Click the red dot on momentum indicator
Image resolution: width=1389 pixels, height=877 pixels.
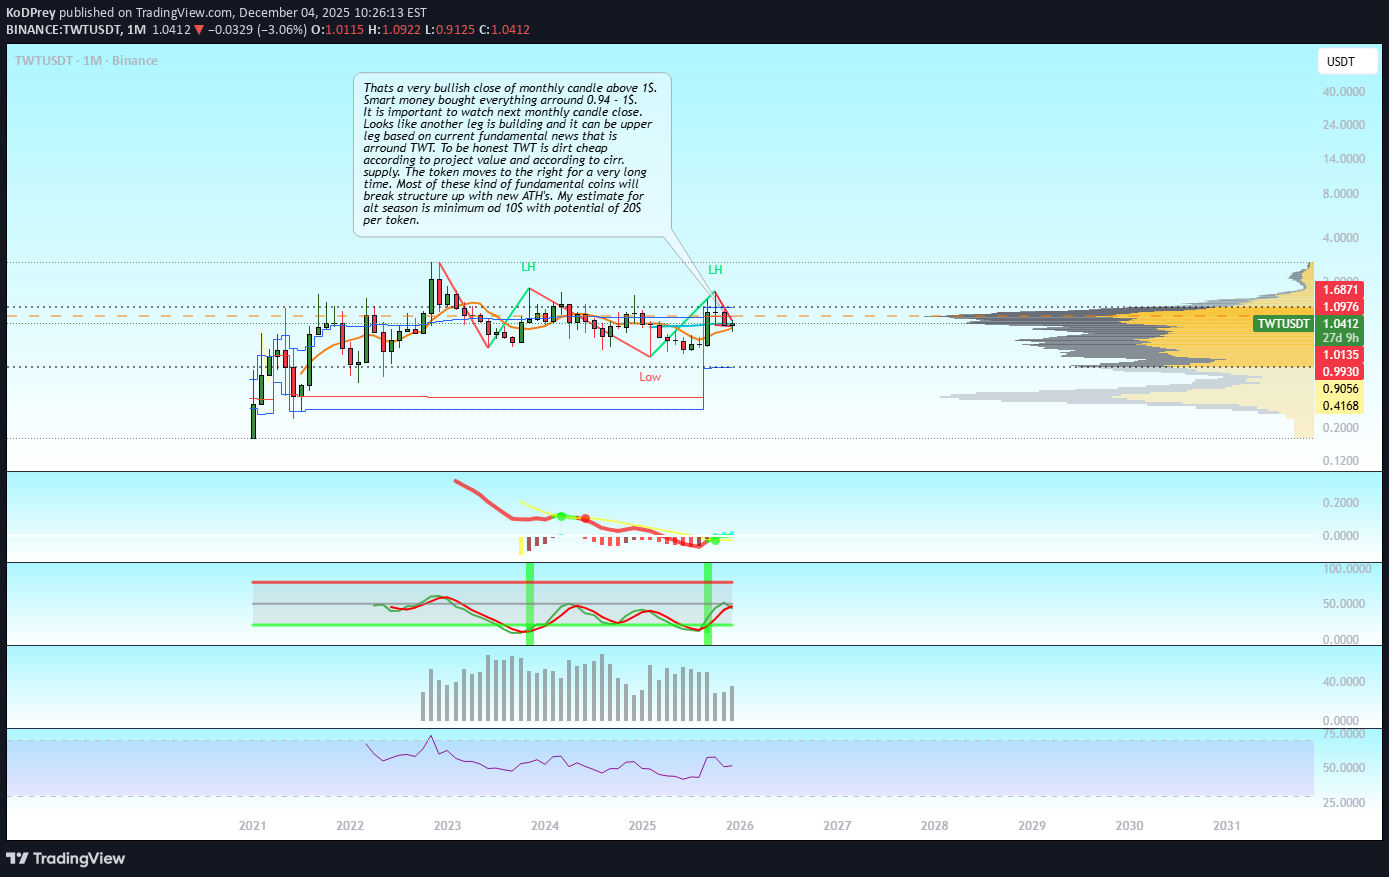pos(585,518)
